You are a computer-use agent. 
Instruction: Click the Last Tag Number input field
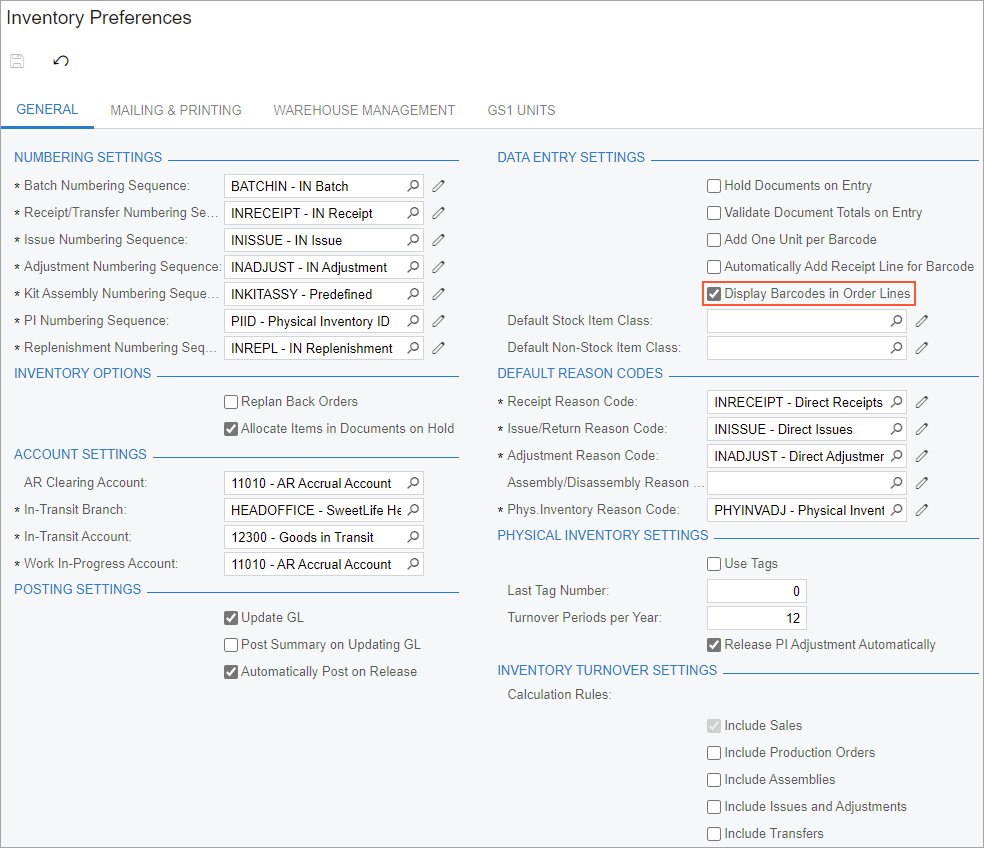tap(756, 591)
